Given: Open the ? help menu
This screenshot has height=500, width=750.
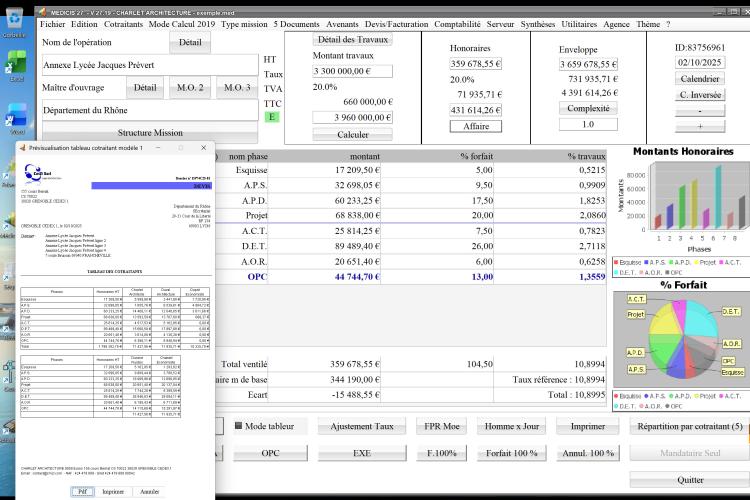Looking at the screenshot, I should tap(668, 24).
